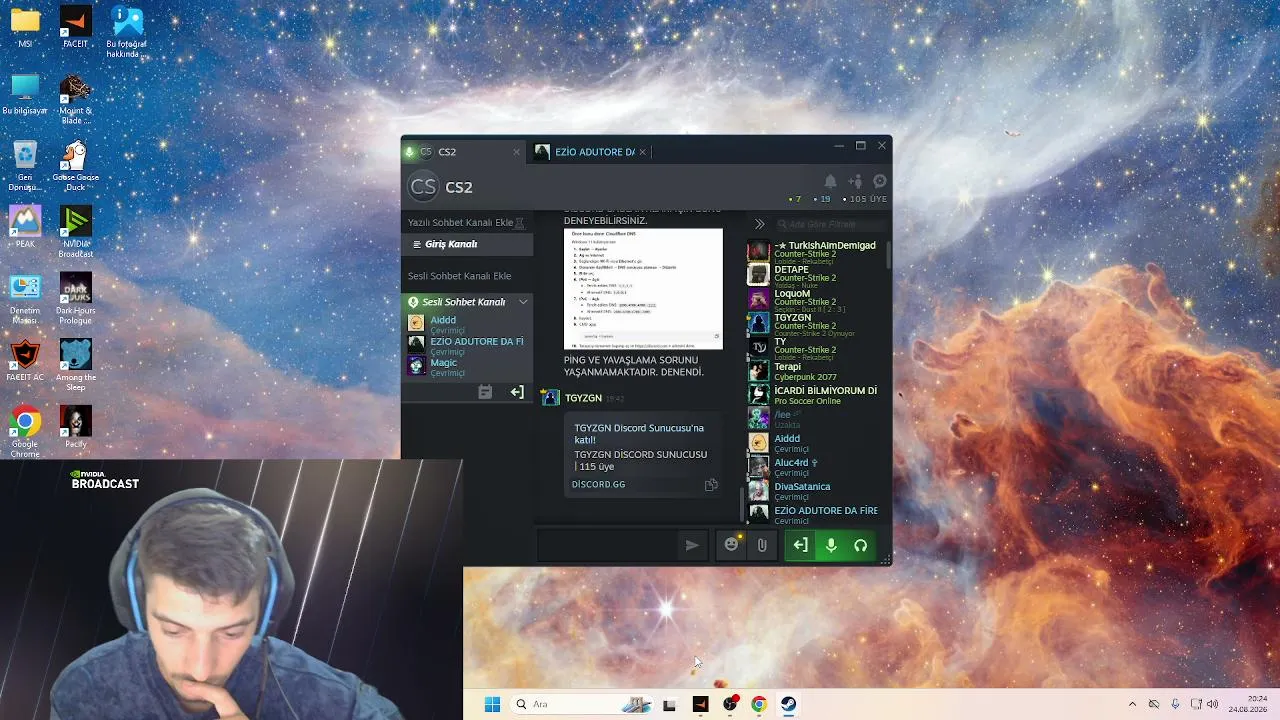Leave voice chat using the green exit button

(800, 545)
